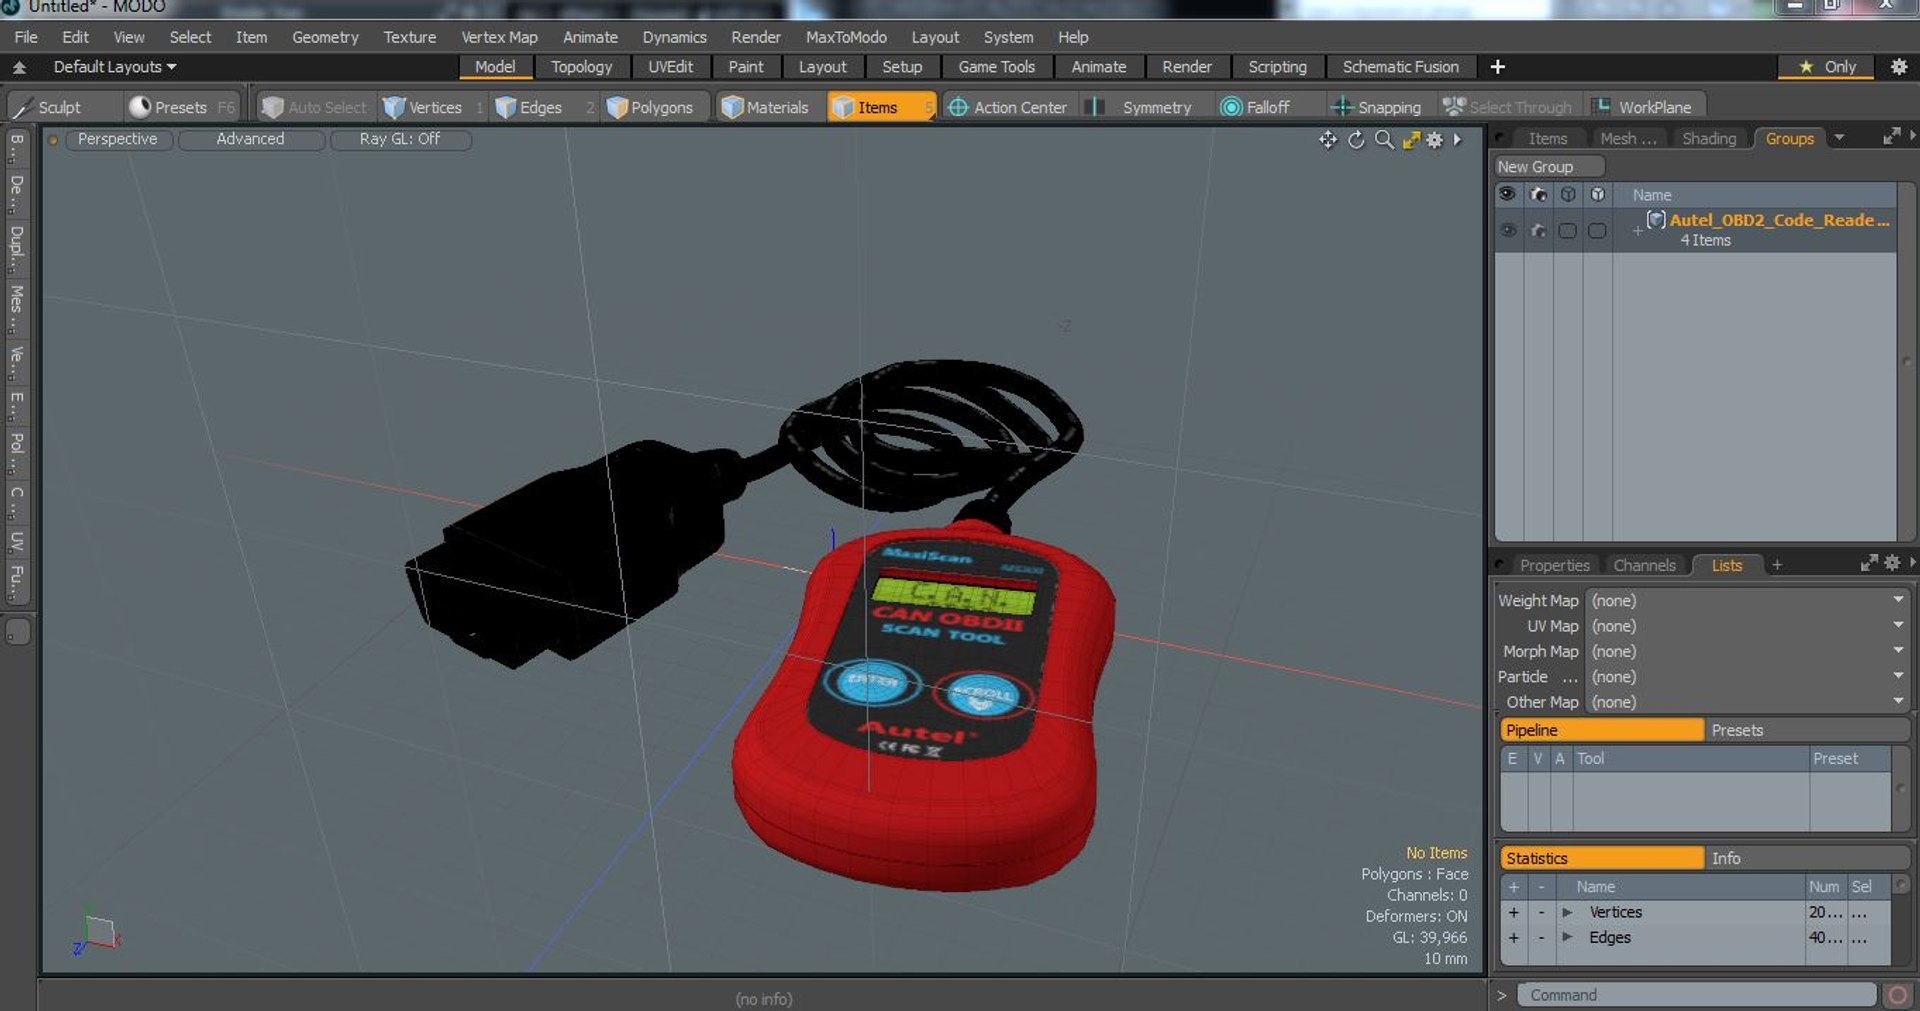Click the Command input field
Screen dimensions: 1920x1011
[1696, 995]
